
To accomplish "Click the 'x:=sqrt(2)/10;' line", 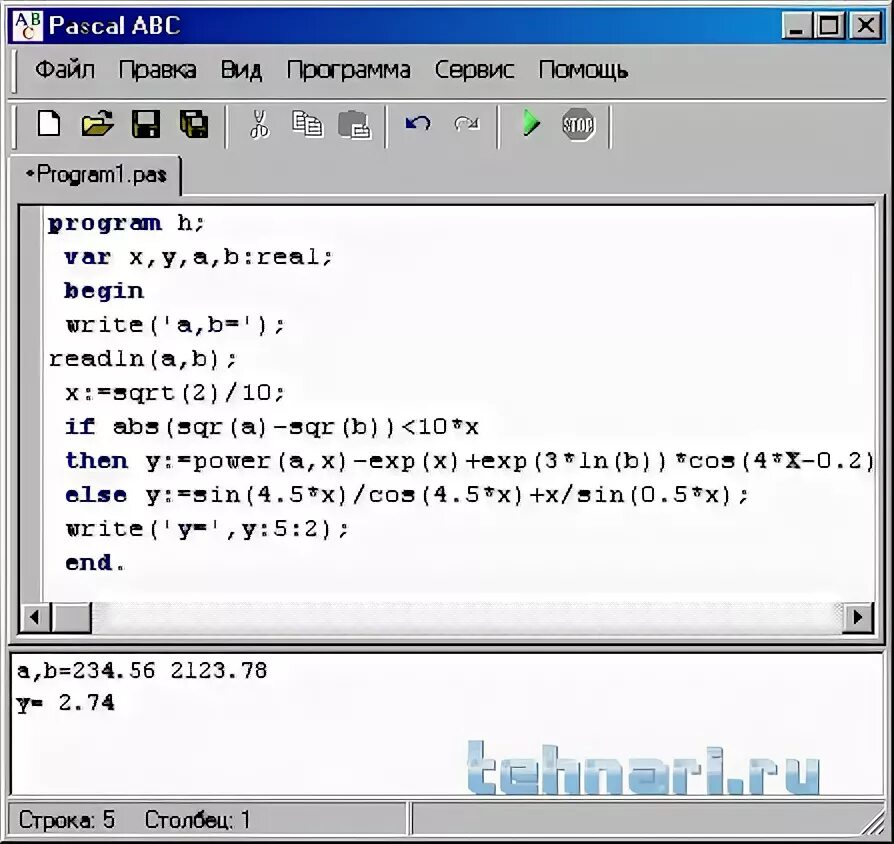I will [x=174, y=393].
